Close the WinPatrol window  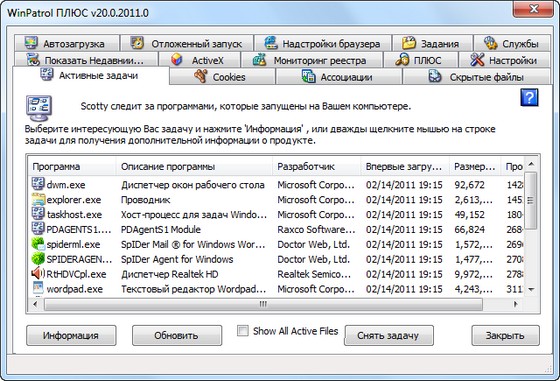pyautogui.click(x=534, y=9)
